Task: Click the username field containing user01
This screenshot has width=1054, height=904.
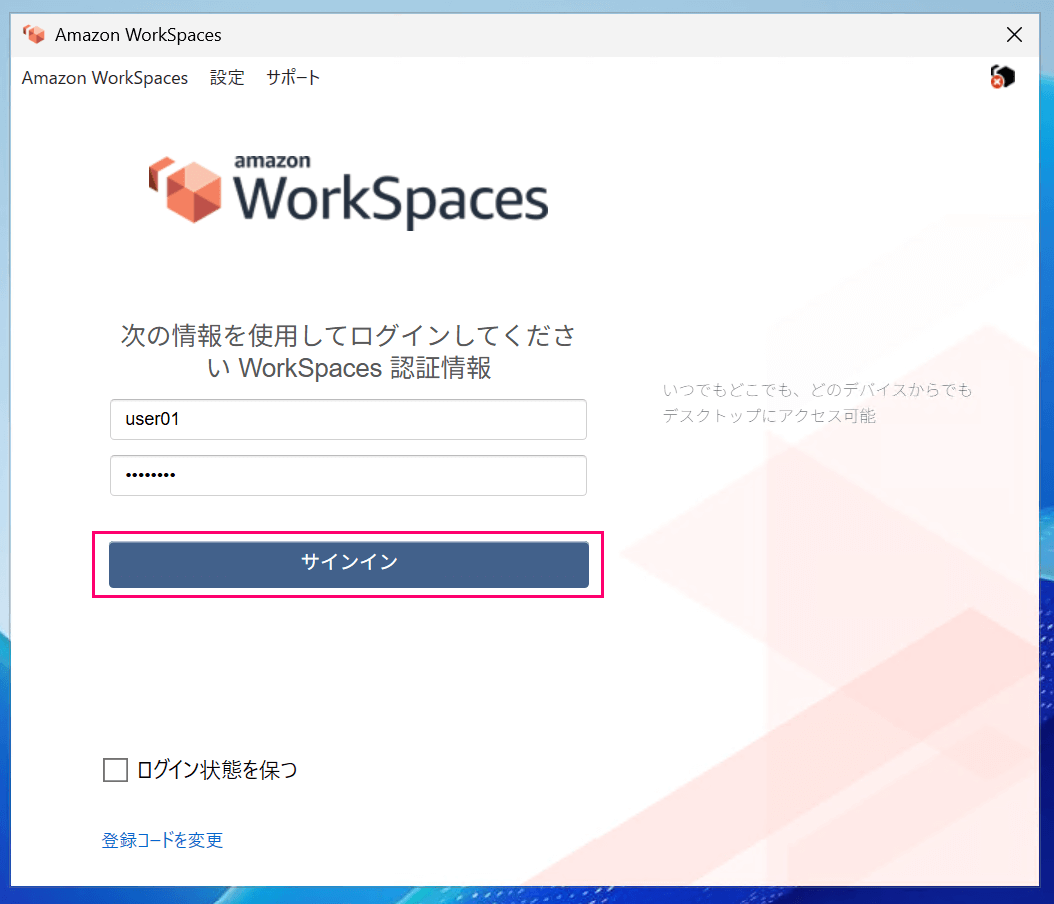Action: [348, 419]
